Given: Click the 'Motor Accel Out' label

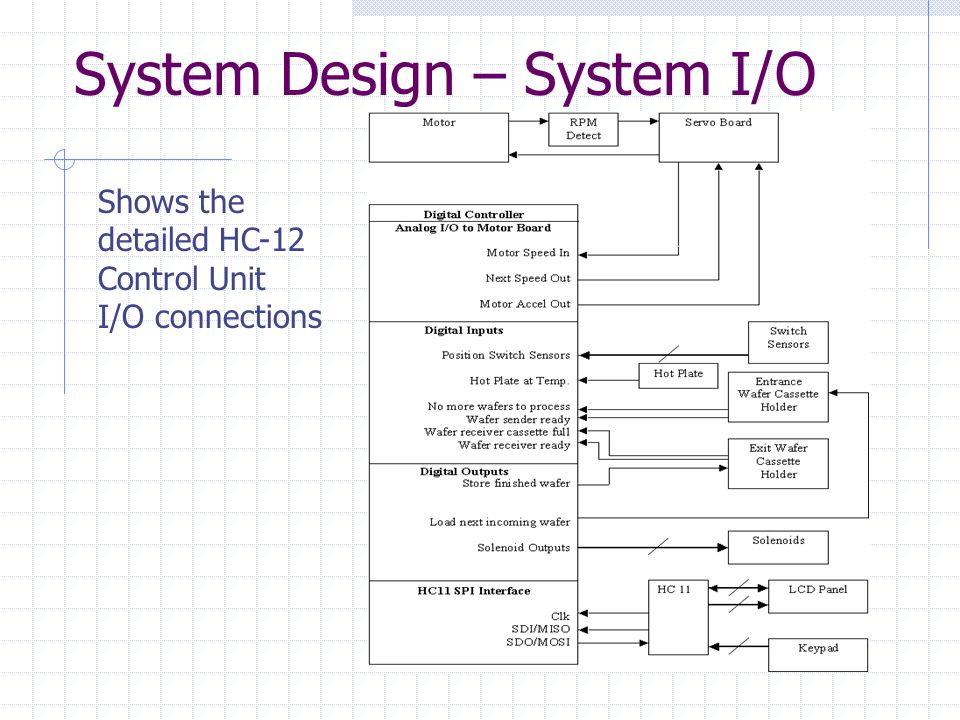Looking at the screenshot, I should pyautogui.click(x=525, y=304).
